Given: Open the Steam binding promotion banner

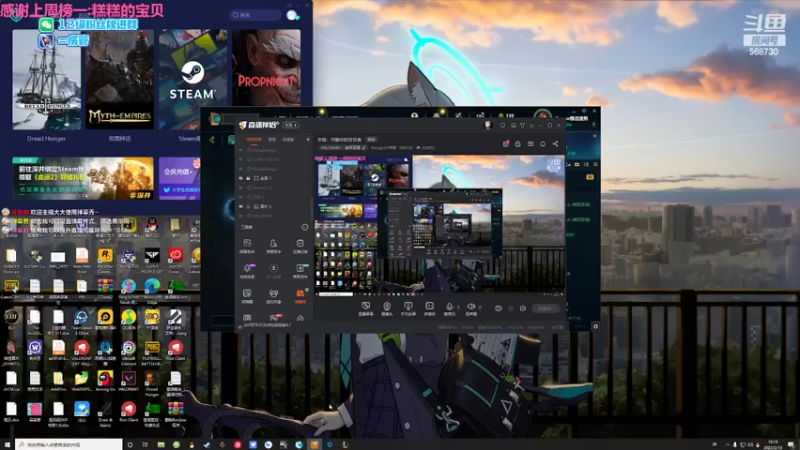Looking at the screenshot, I should pyautogui.click(x=83, y=178).
